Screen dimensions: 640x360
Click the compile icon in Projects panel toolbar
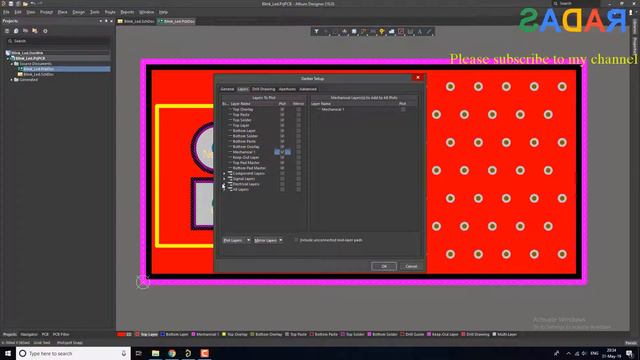(x=16, y=31)
